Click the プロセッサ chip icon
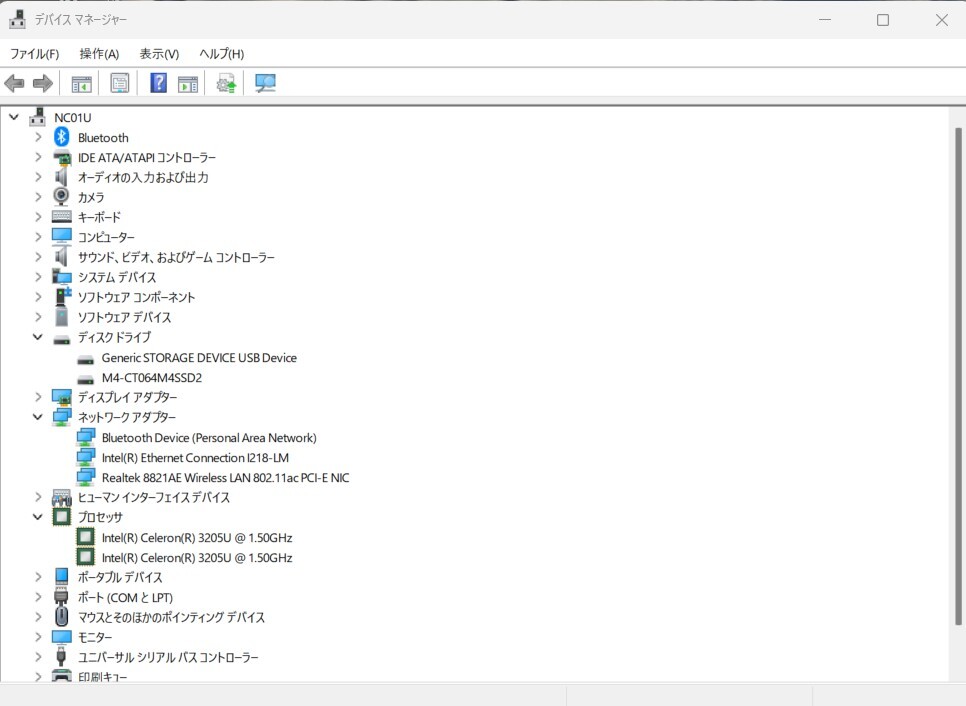 62,516
